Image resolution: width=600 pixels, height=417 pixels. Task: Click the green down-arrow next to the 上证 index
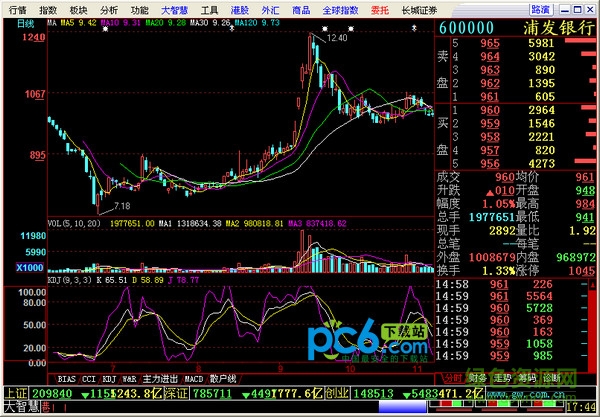[86, 395]
